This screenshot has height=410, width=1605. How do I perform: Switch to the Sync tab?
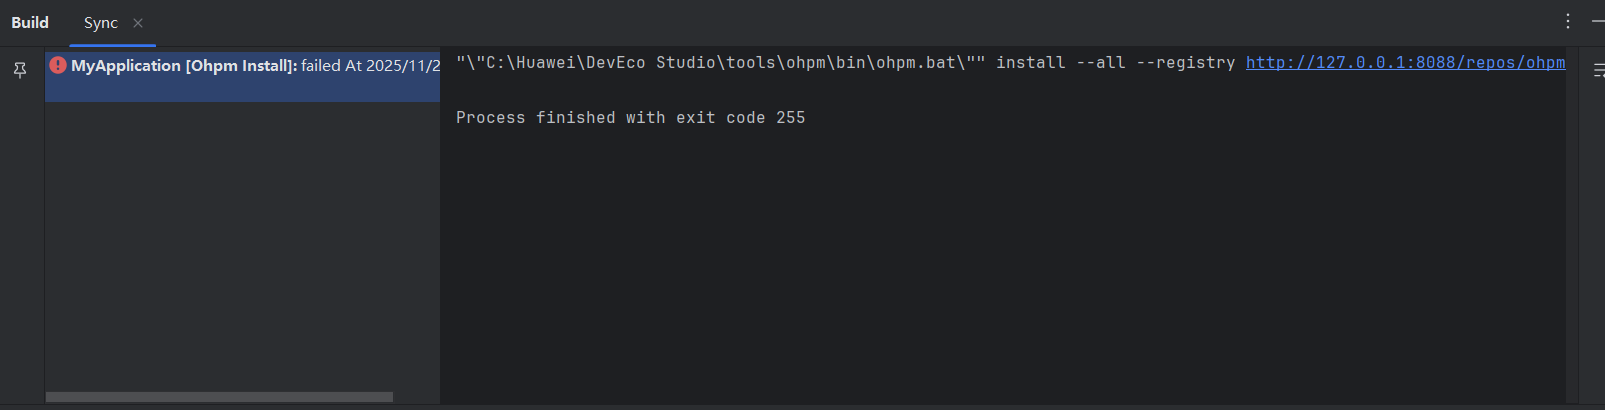point(101,23)
